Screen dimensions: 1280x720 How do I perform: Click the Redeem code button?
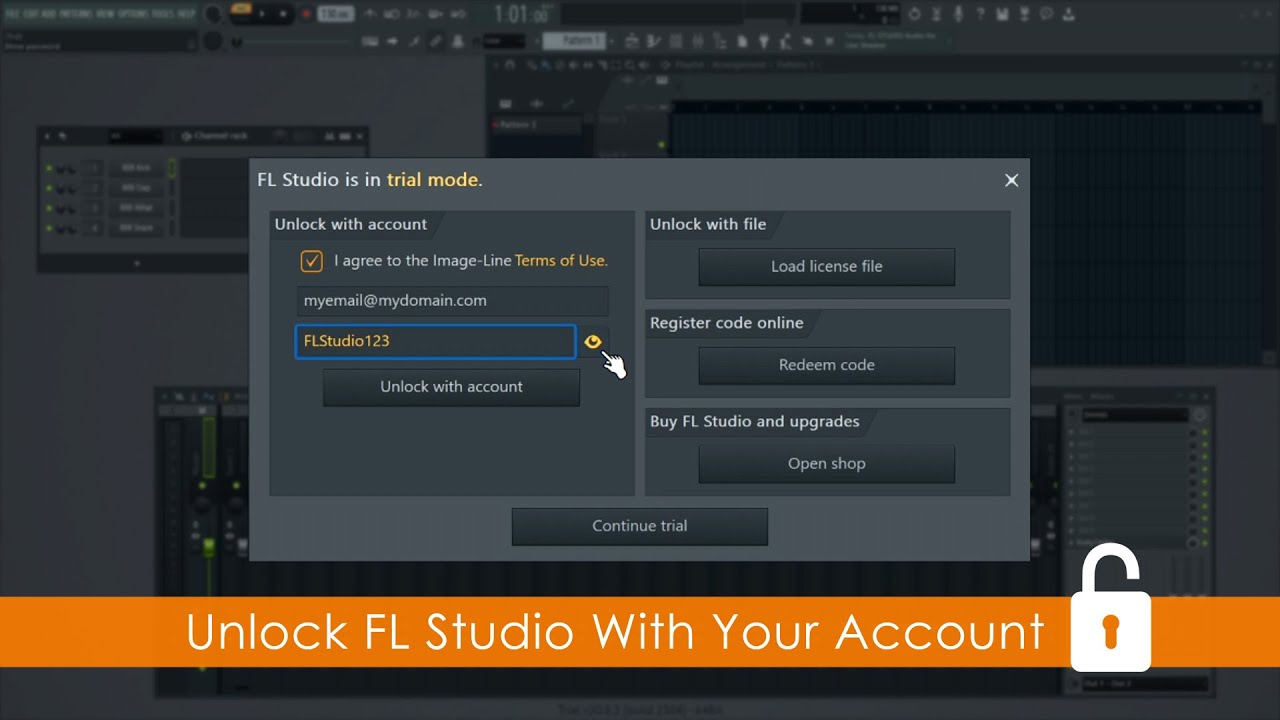pyautogui.click(x=827, y=365)
